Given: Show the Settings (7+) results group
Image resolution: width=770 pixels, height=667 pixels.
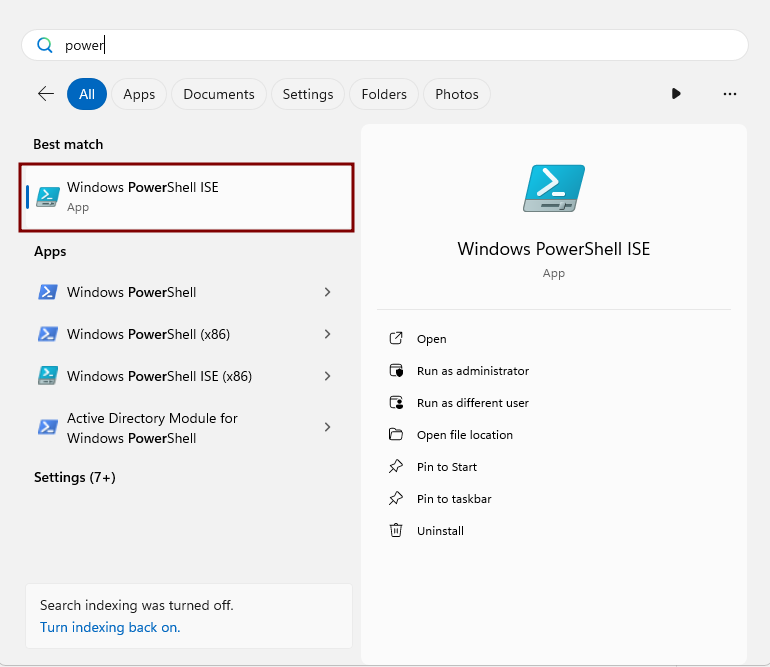Looking at the screenshot, I should (75, 477).
